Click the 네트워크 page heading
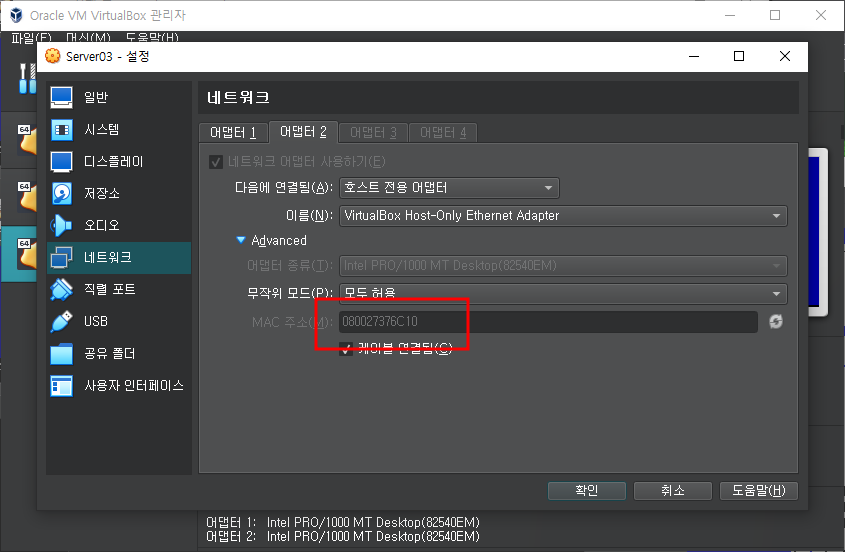Image resolution: width=845 pixels, height=552 pixels. point(238,98)
